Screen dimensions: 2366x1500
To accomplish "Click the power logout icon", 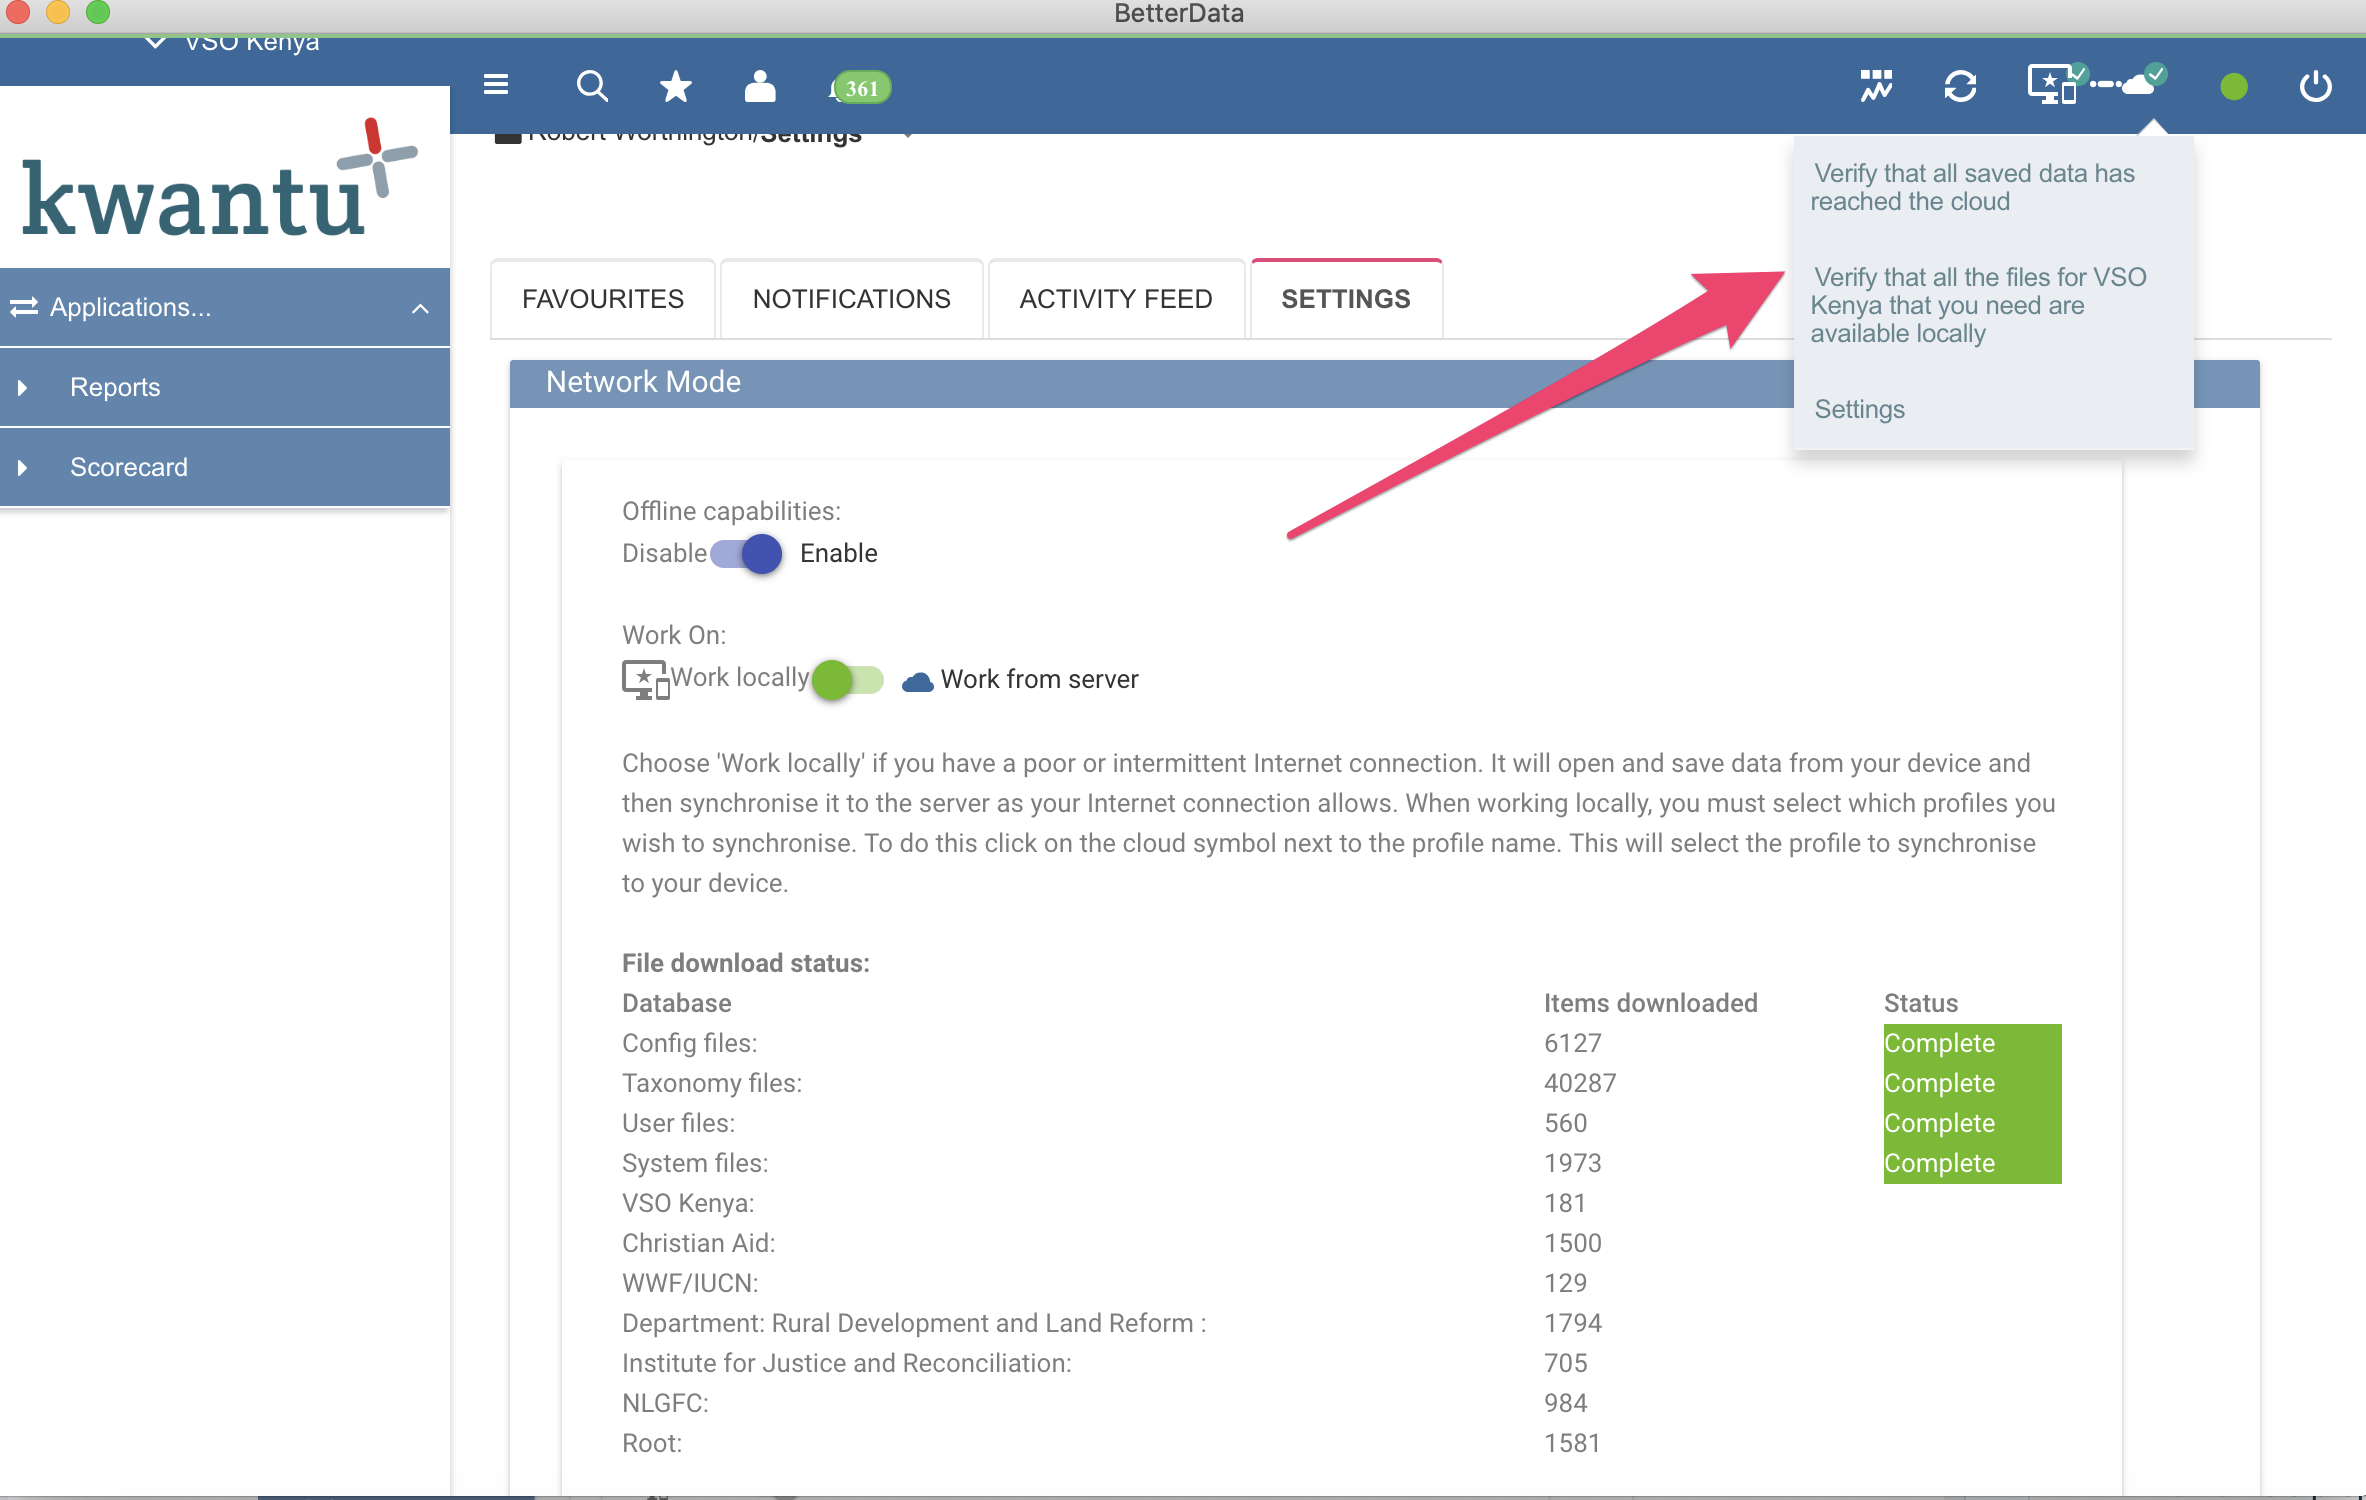I will (x=2315, y=87).
